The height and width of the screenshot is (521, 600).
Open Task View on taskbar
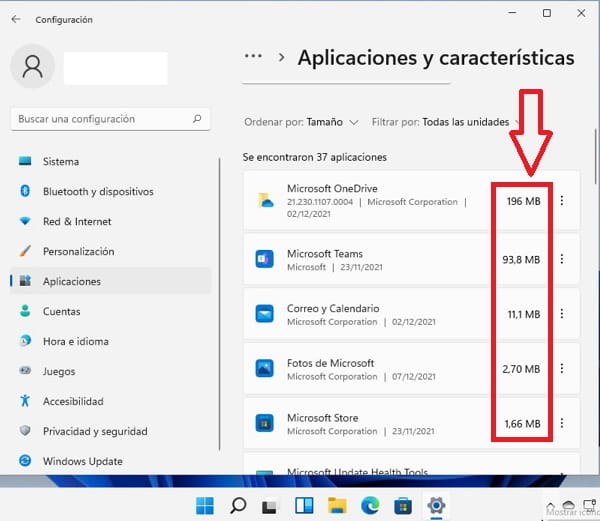(270, 506)
